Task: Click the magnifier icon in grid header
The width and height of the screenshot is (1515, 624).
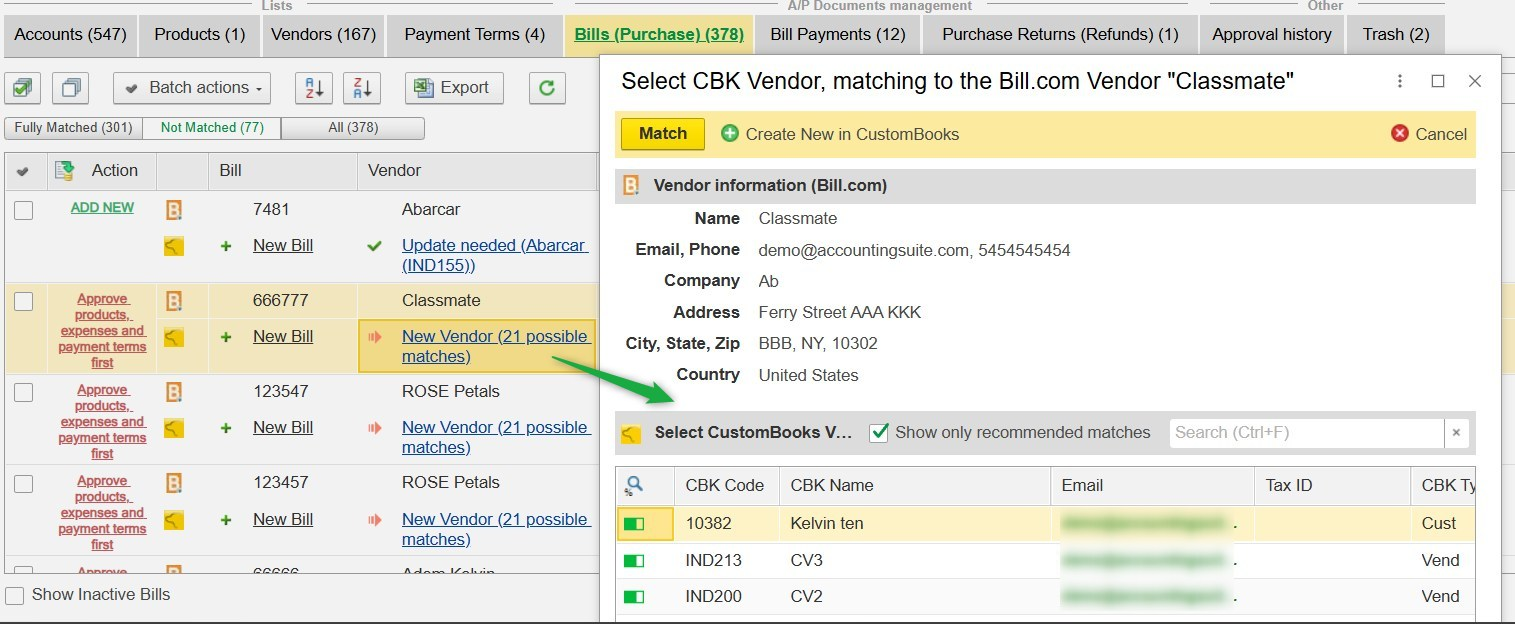Action: 634,486
